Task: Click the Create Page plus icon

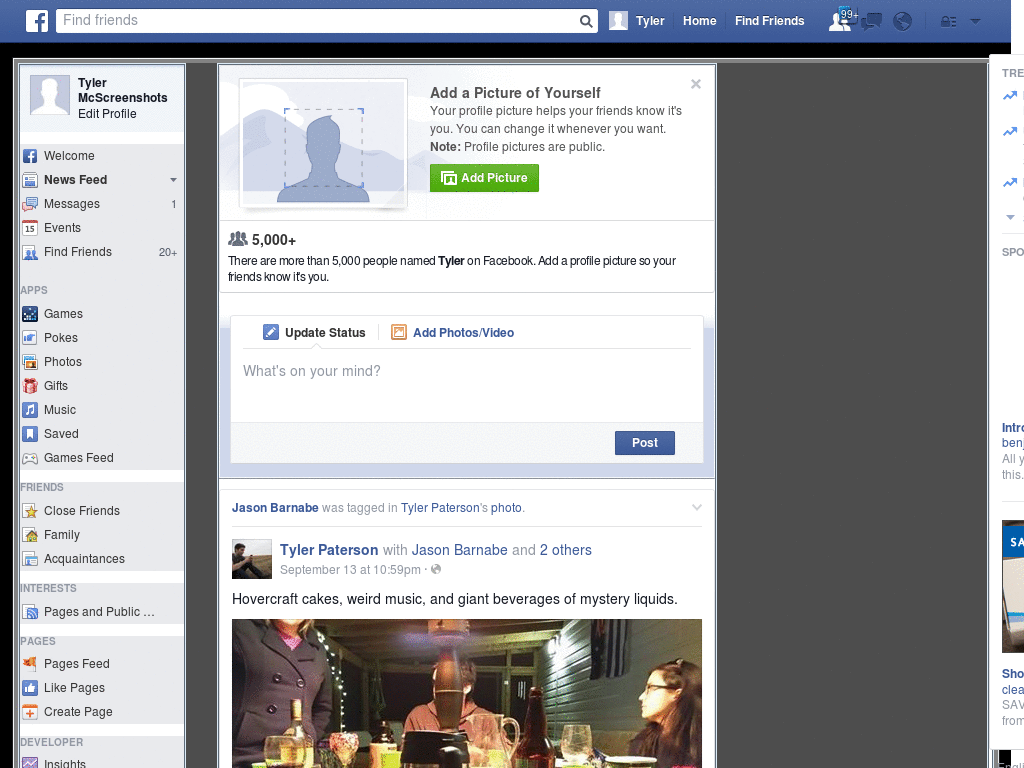Action: (30, 712)
